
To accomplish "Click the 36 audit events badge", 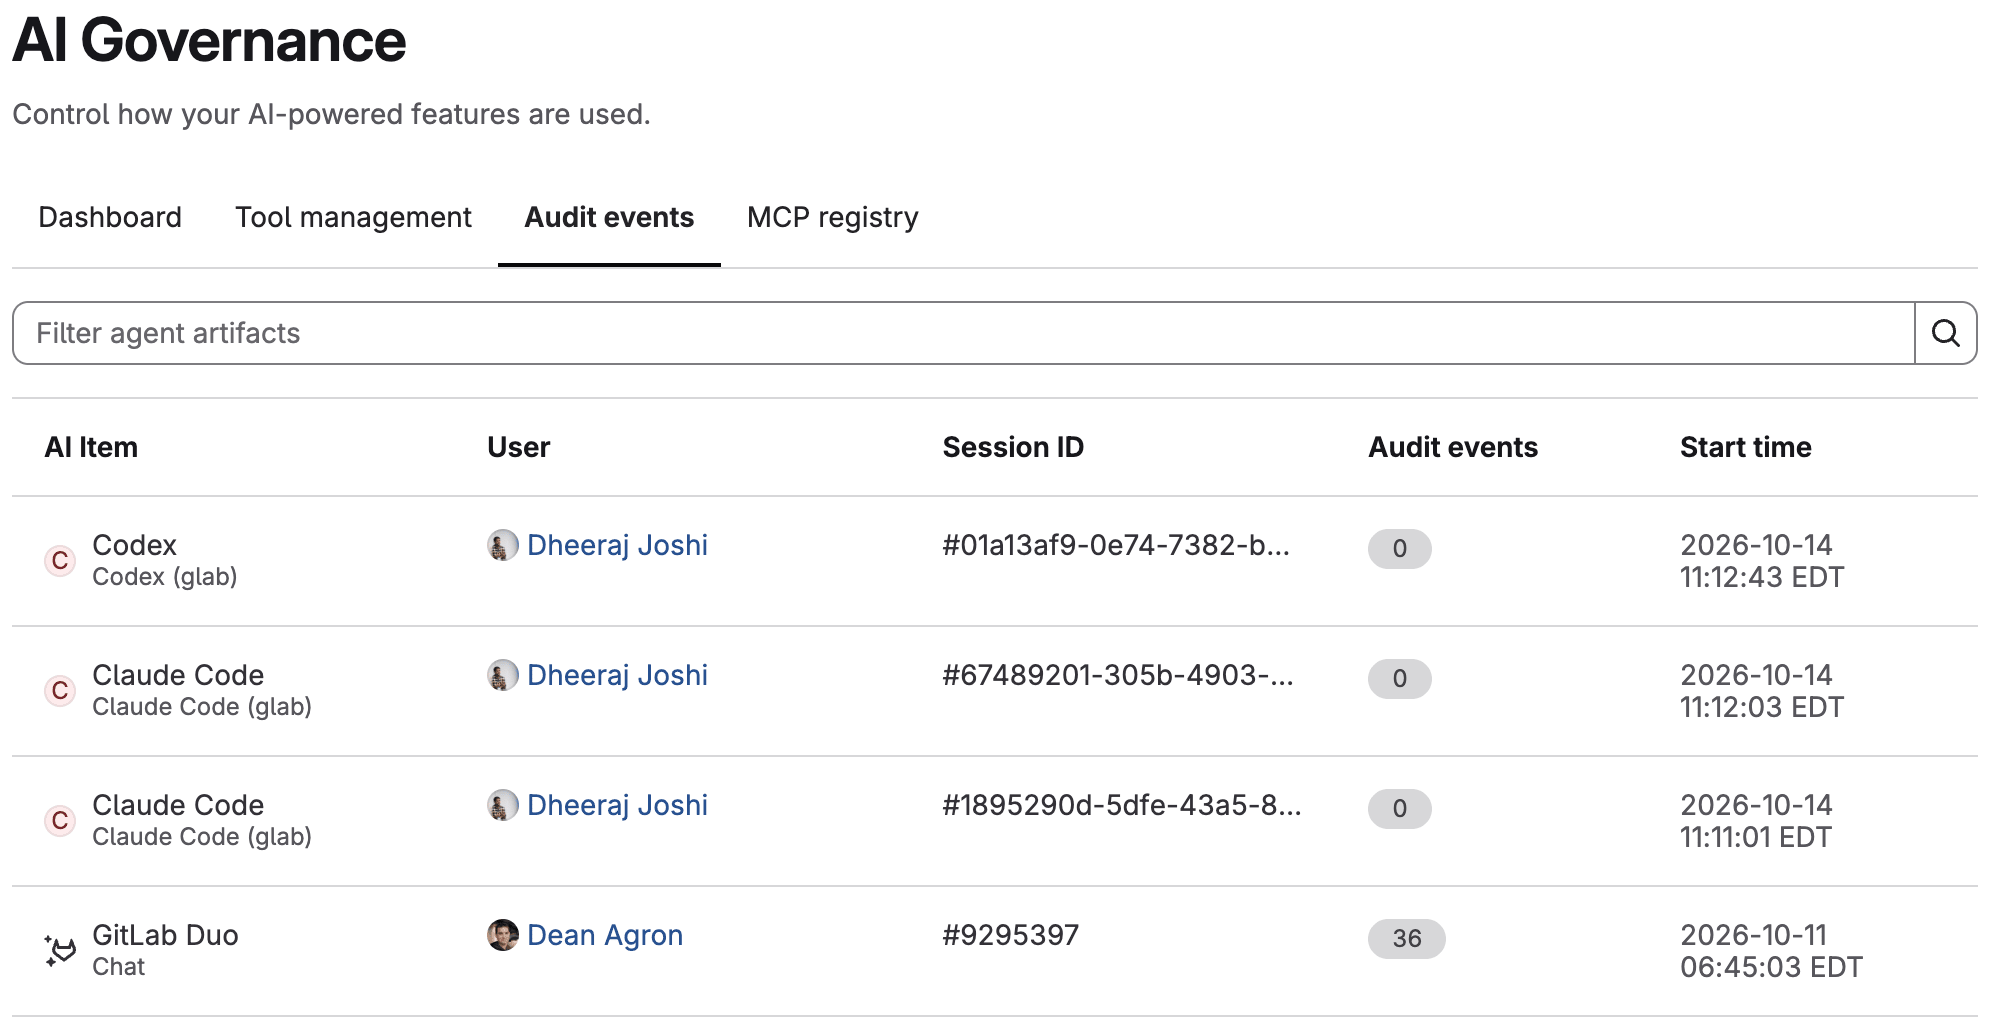I will [1406, 939].
